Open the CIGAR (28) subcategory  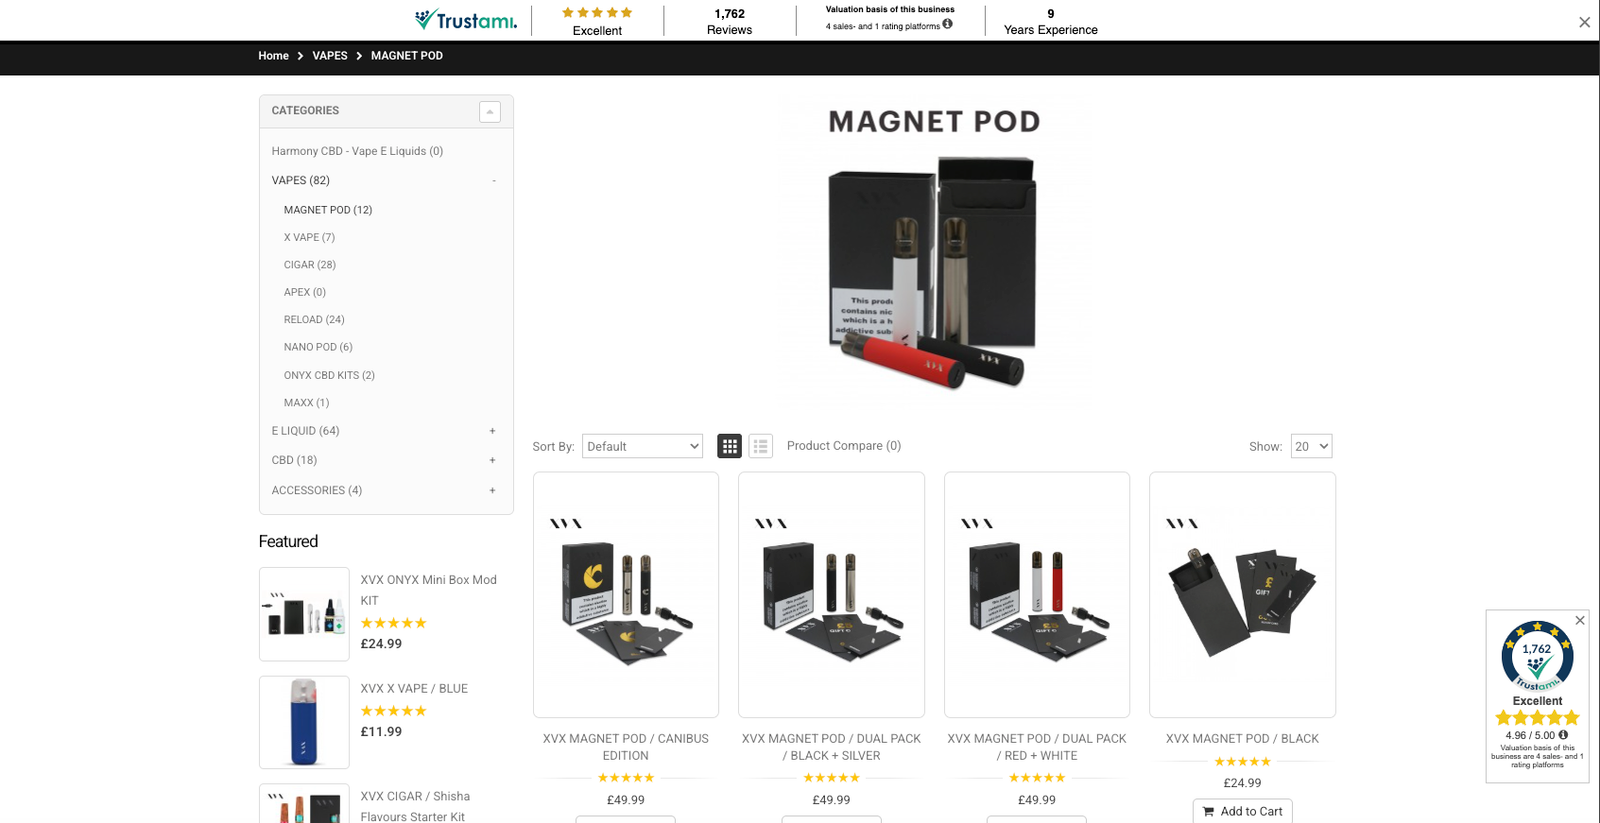click(310, 265)
